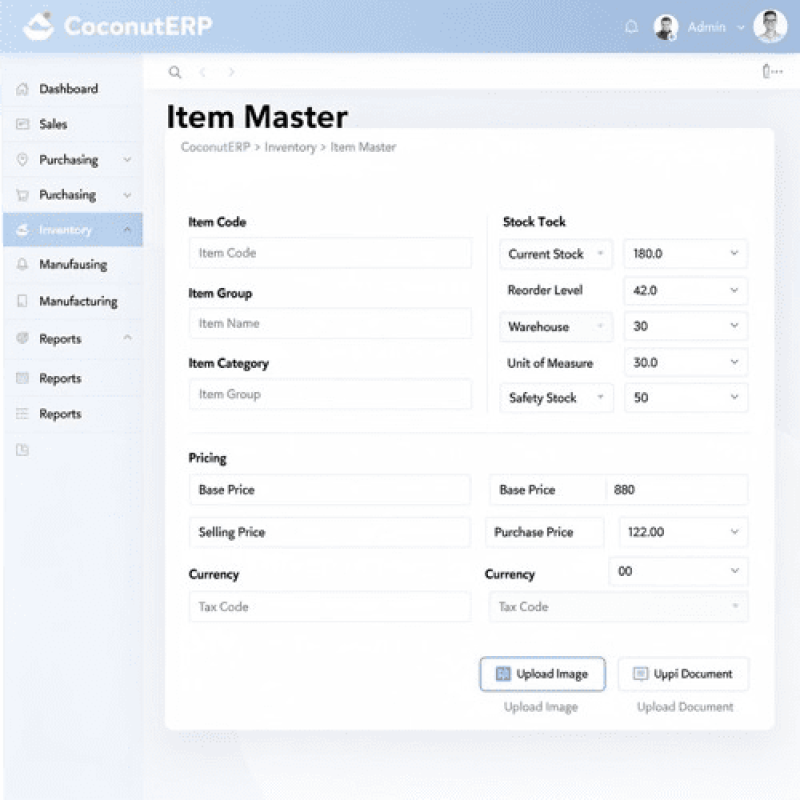Click the bottom document icon in sidebar
This screenshot has height=800, width=800.
(22, 450)
